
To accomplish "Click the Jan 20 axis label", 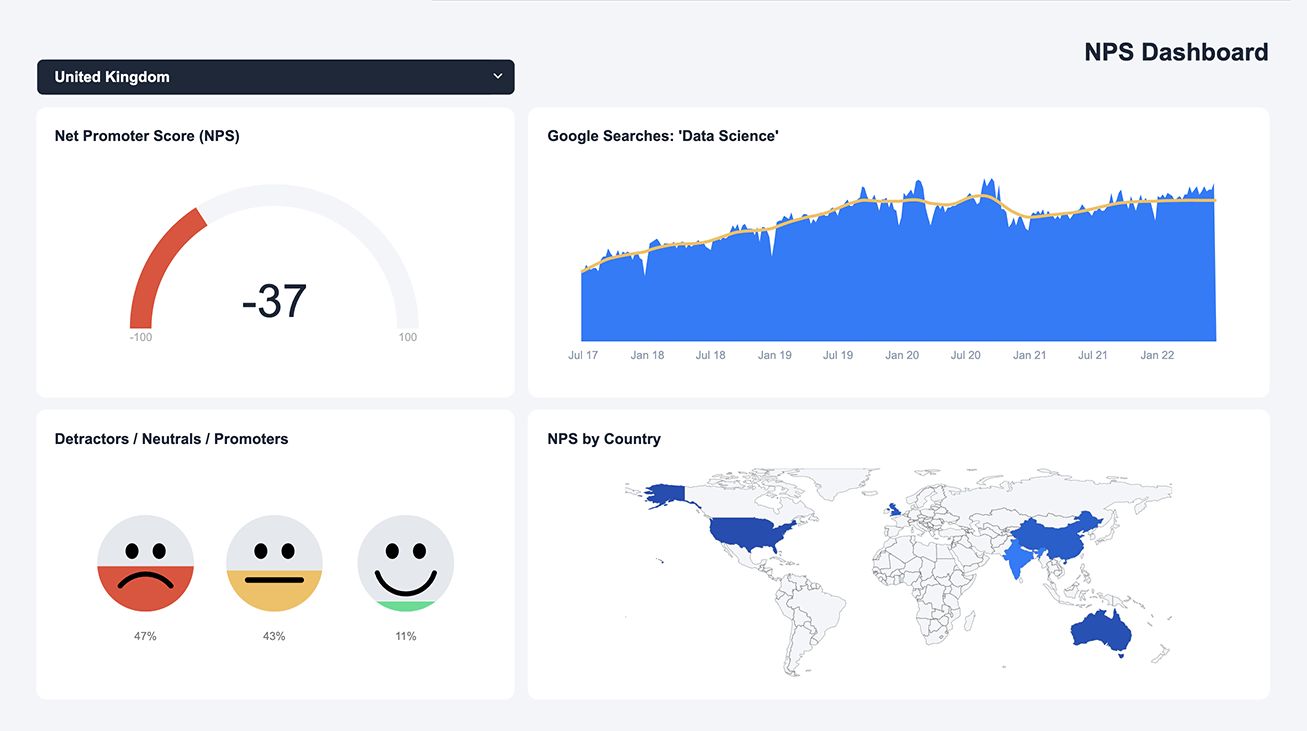I will (901, 355).
